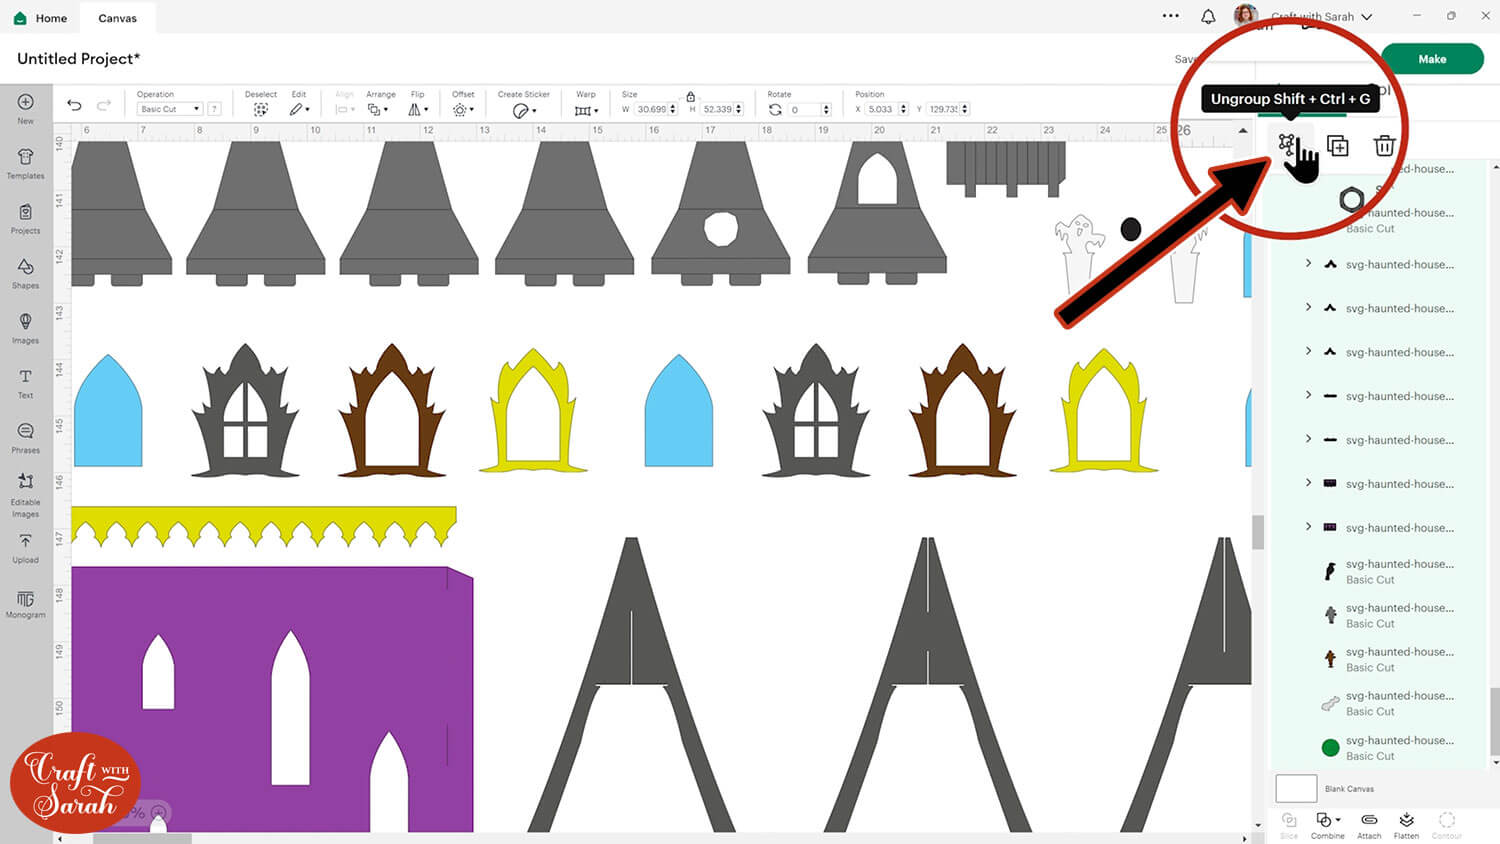Open the Combine dropdown
The height and width of the screenshot is (844, 1500).
click(x=1327, y=825)
